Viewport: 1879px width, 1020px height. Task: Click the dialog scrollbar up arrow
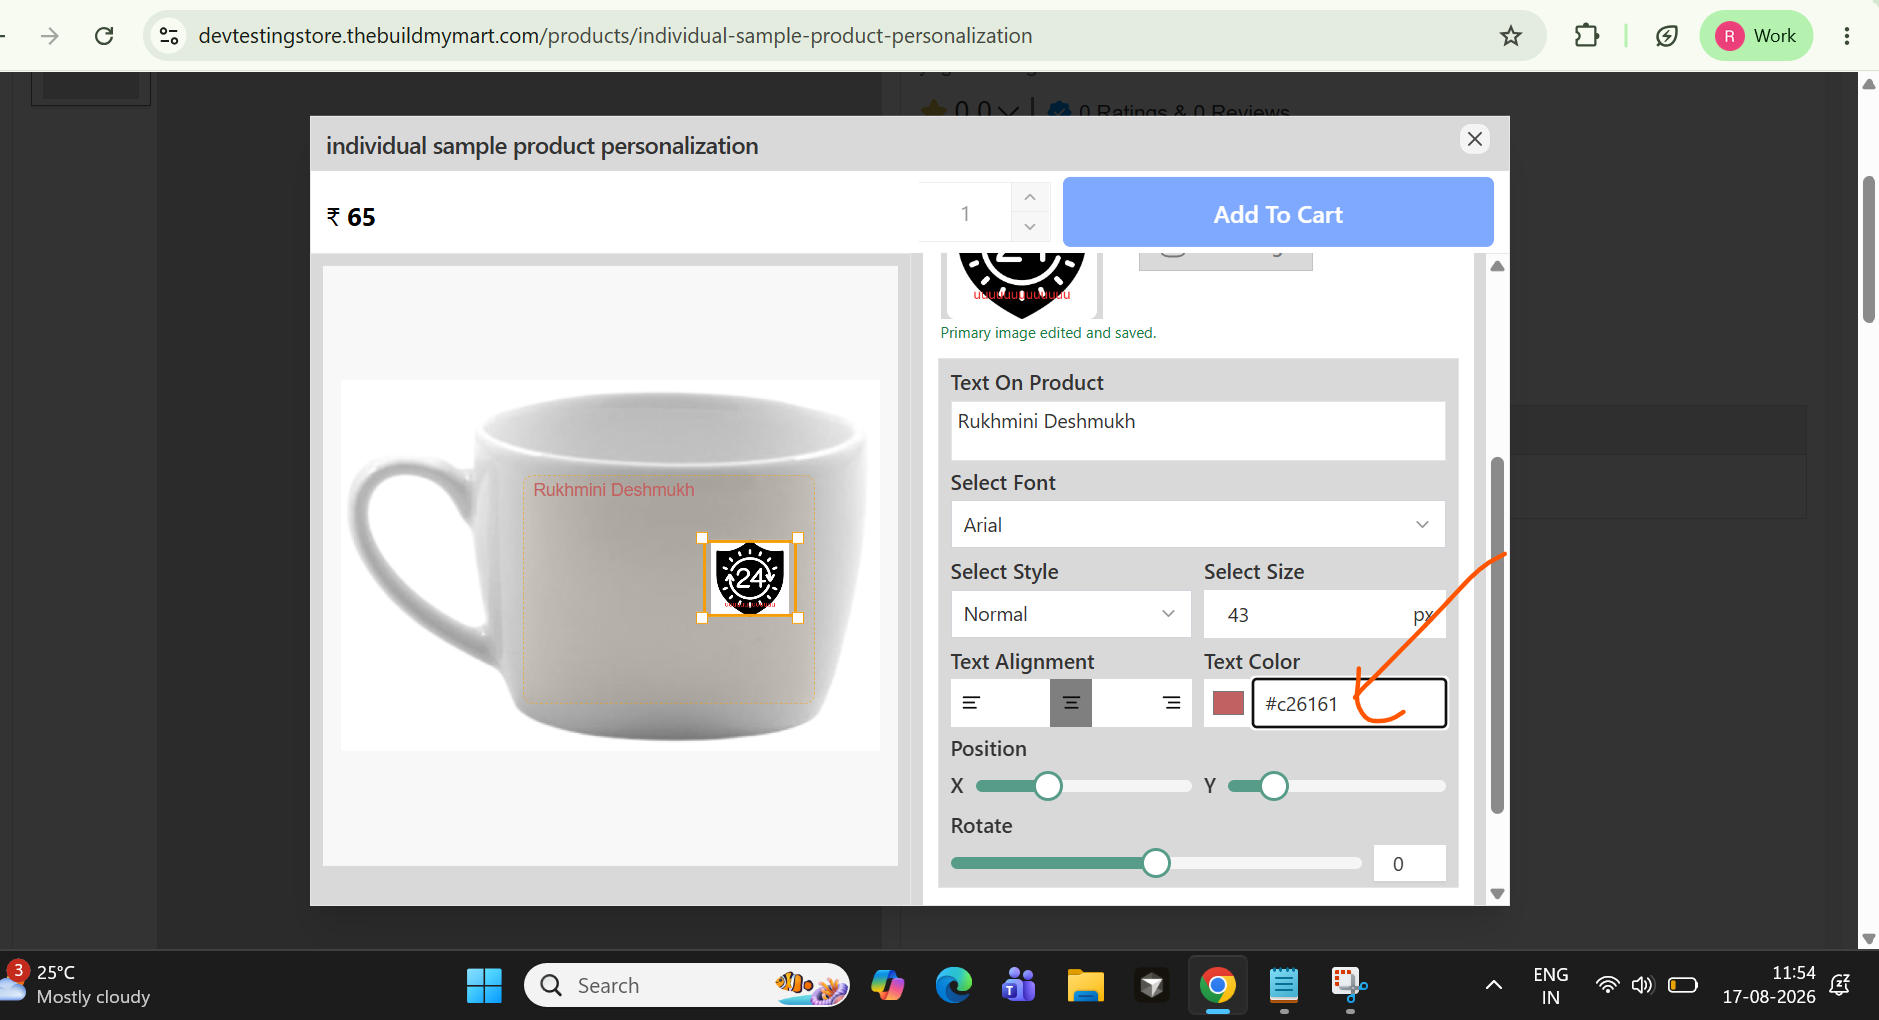pos(1497,266)
